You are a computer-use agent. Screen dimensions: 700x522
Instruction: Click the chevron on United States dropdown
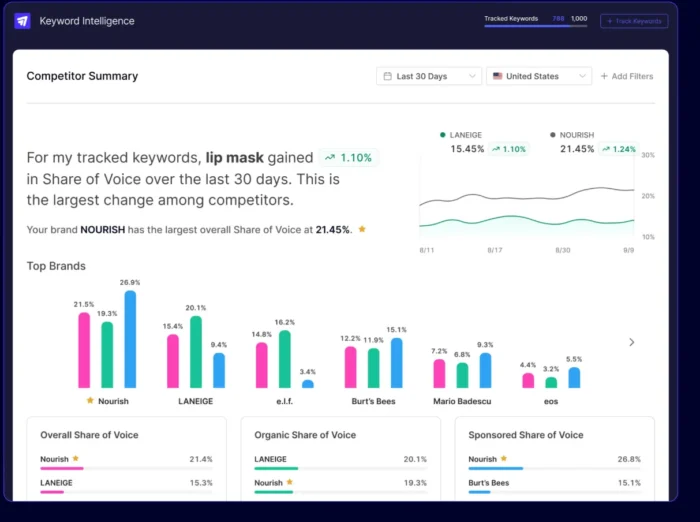click(582, 76)
